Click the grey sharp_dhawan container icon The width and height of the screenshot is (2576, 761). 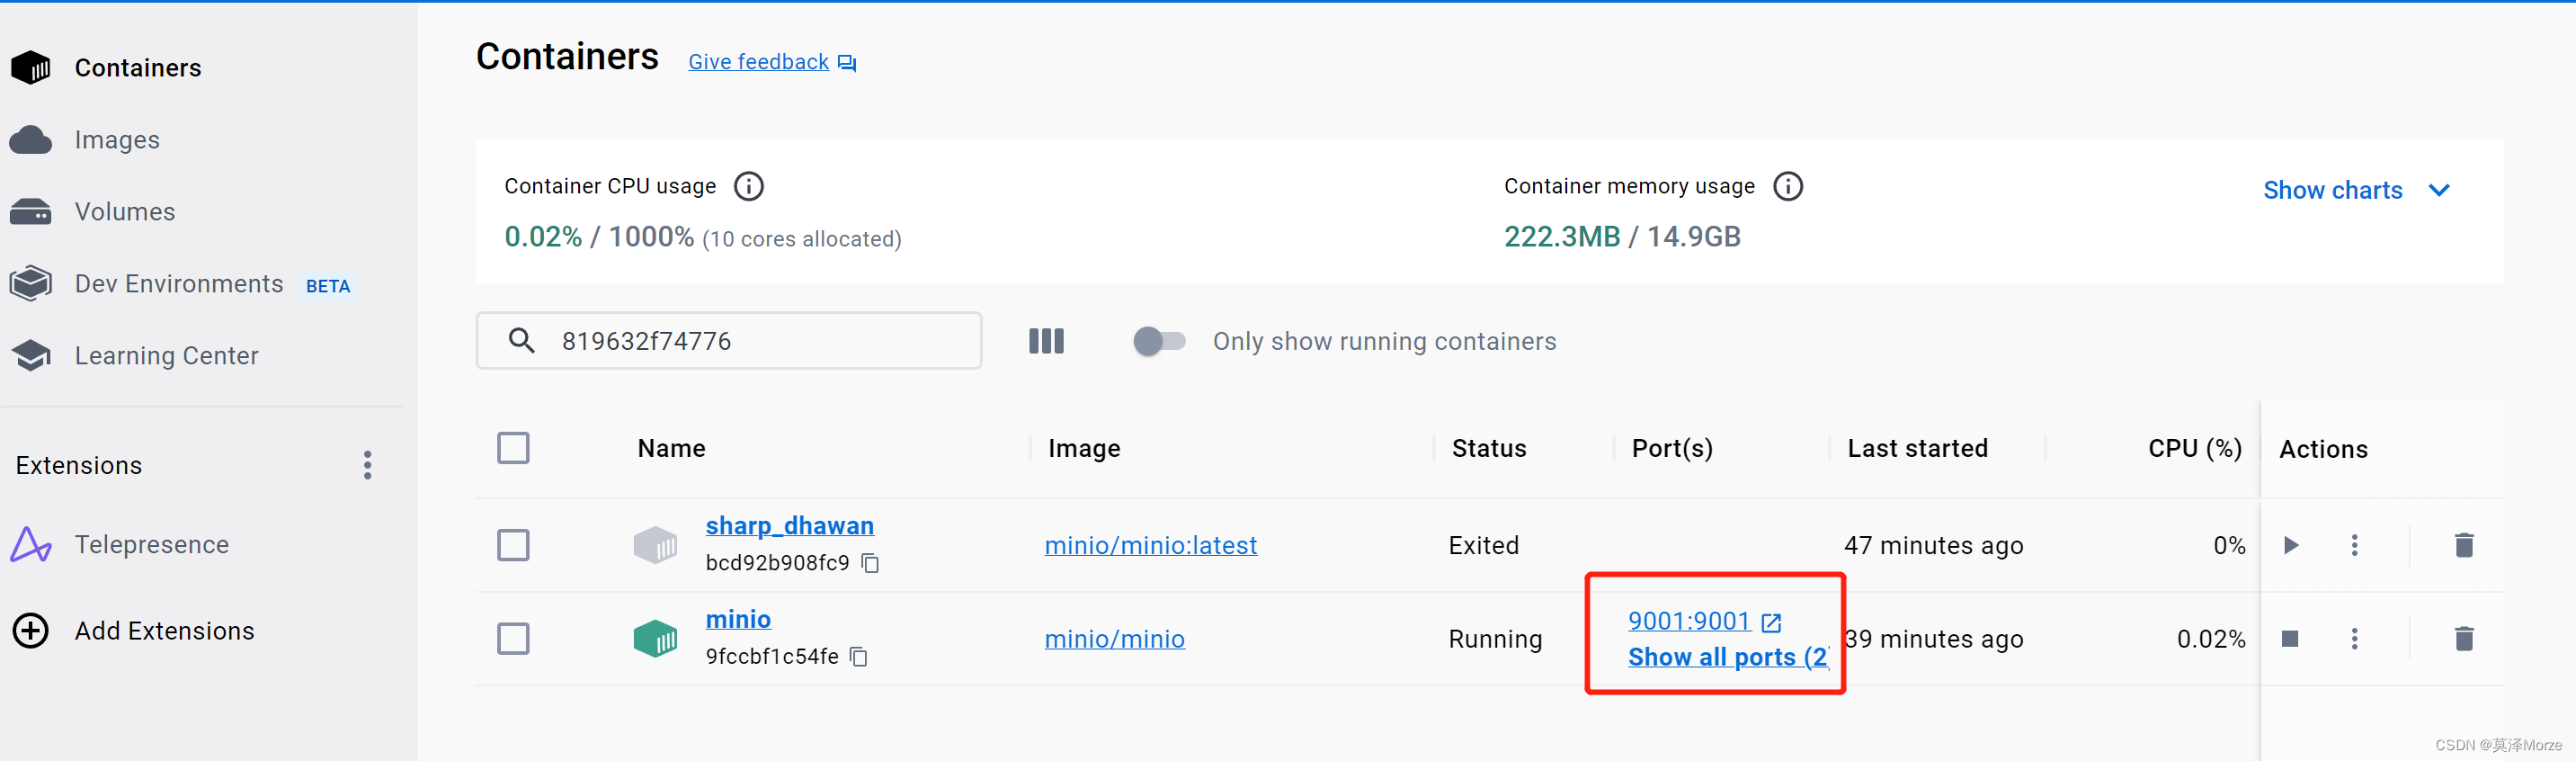pyautogui.click(x=655, y=545)
